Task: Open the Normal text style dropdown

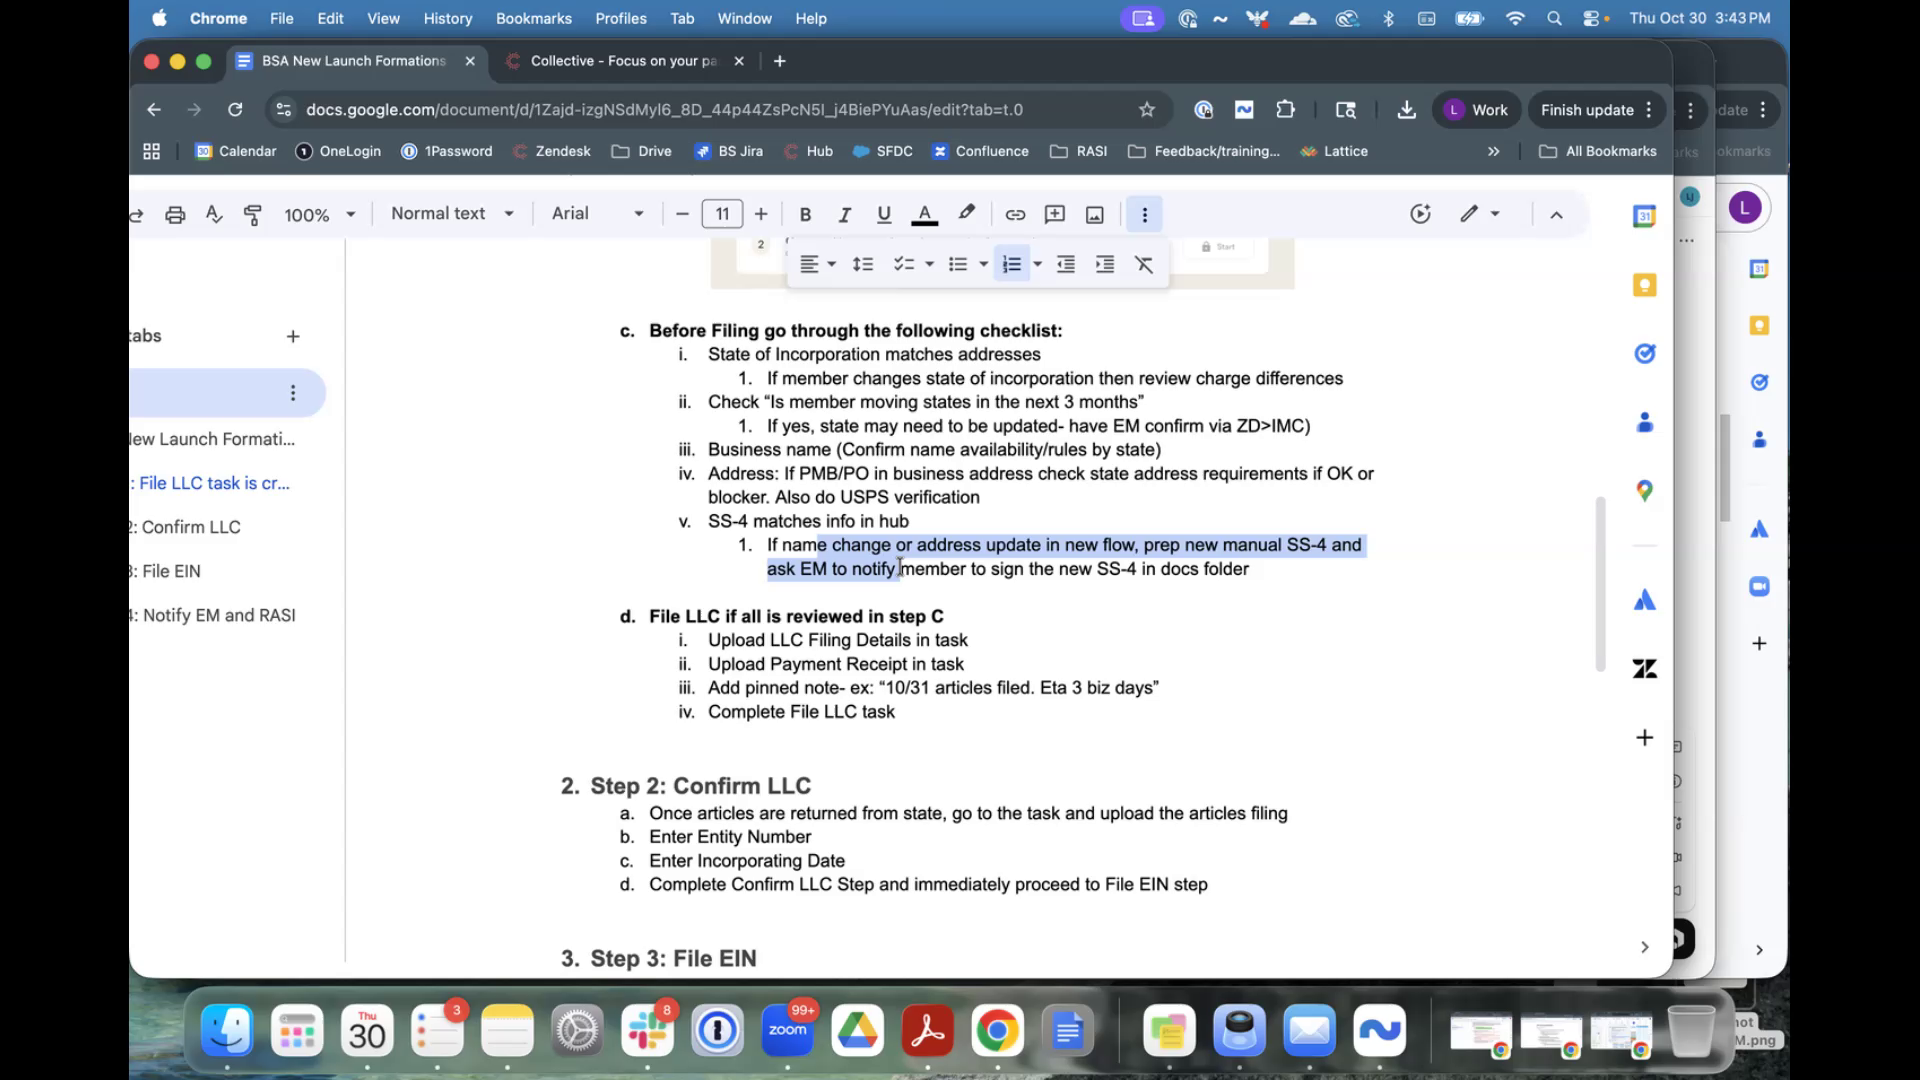Action: point(452,214)
